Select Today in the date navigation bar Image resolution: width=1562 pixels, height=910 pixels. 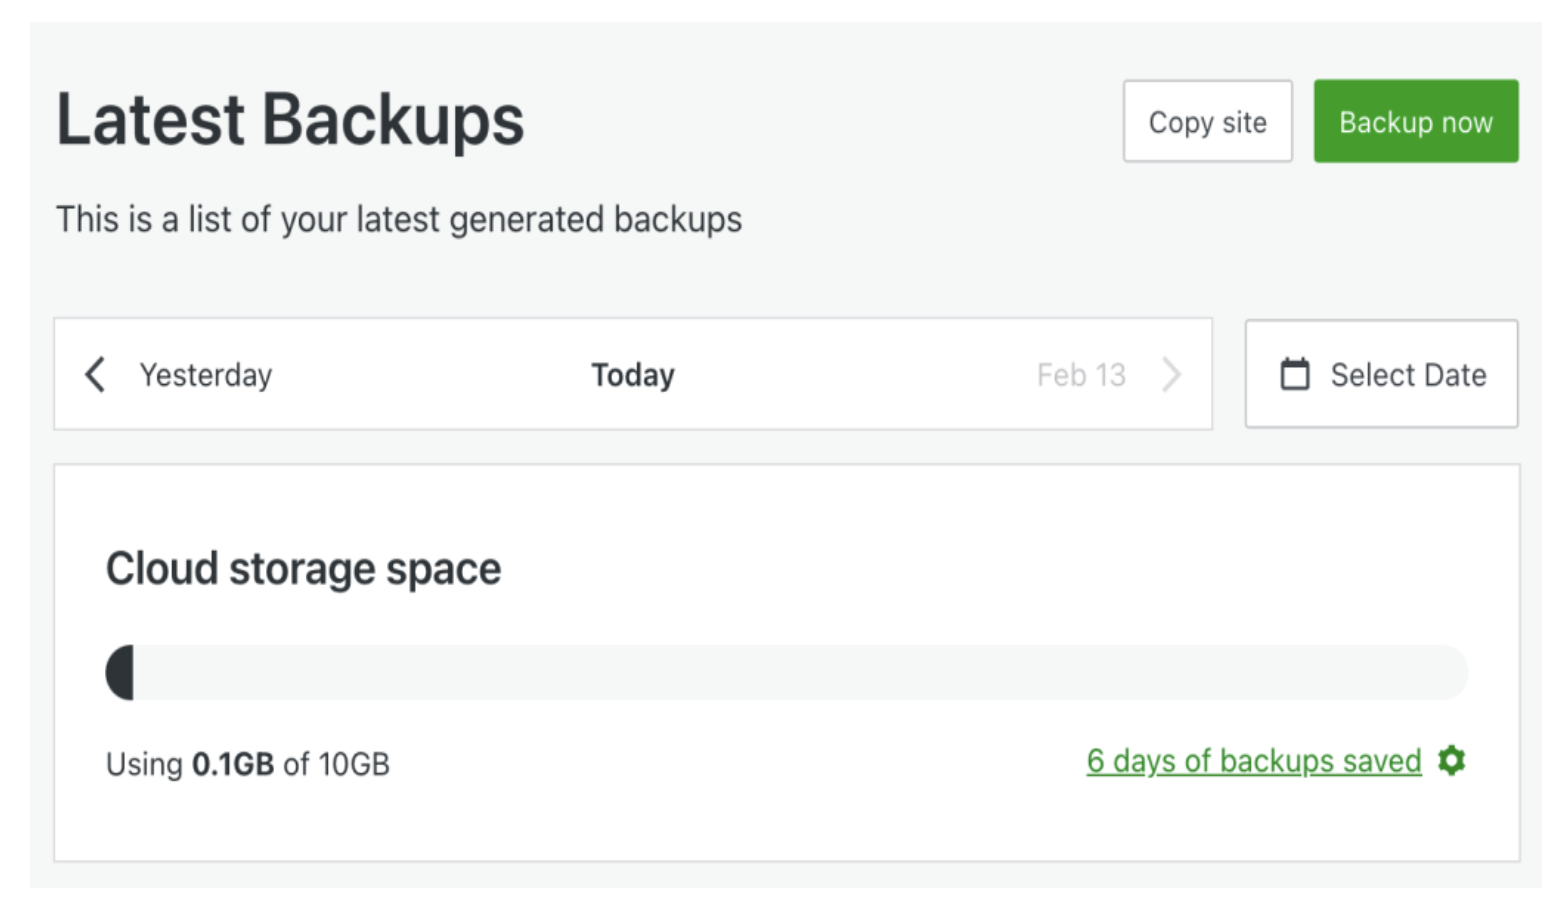click(x=632, y=374)
